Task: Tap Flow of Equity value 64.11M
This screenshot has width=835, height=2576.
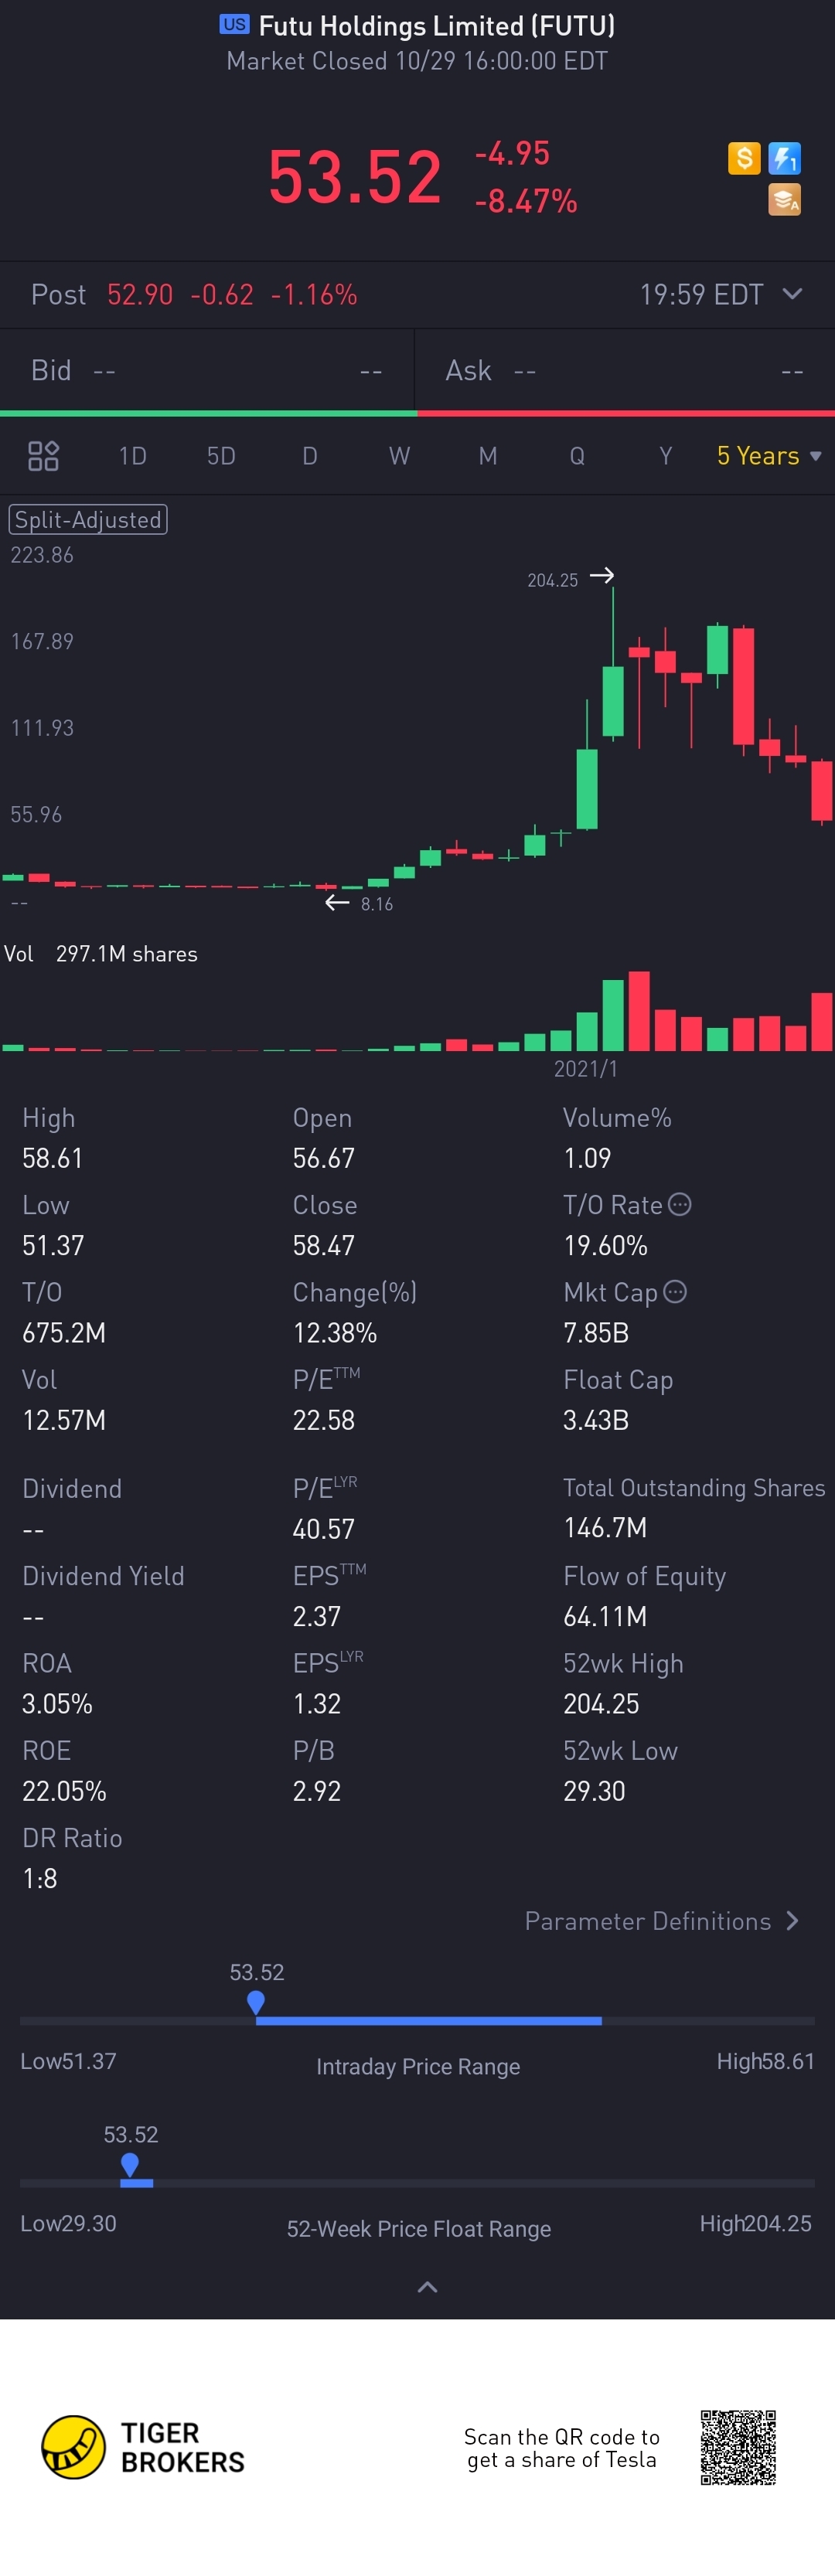Action: click(605, 1616)
